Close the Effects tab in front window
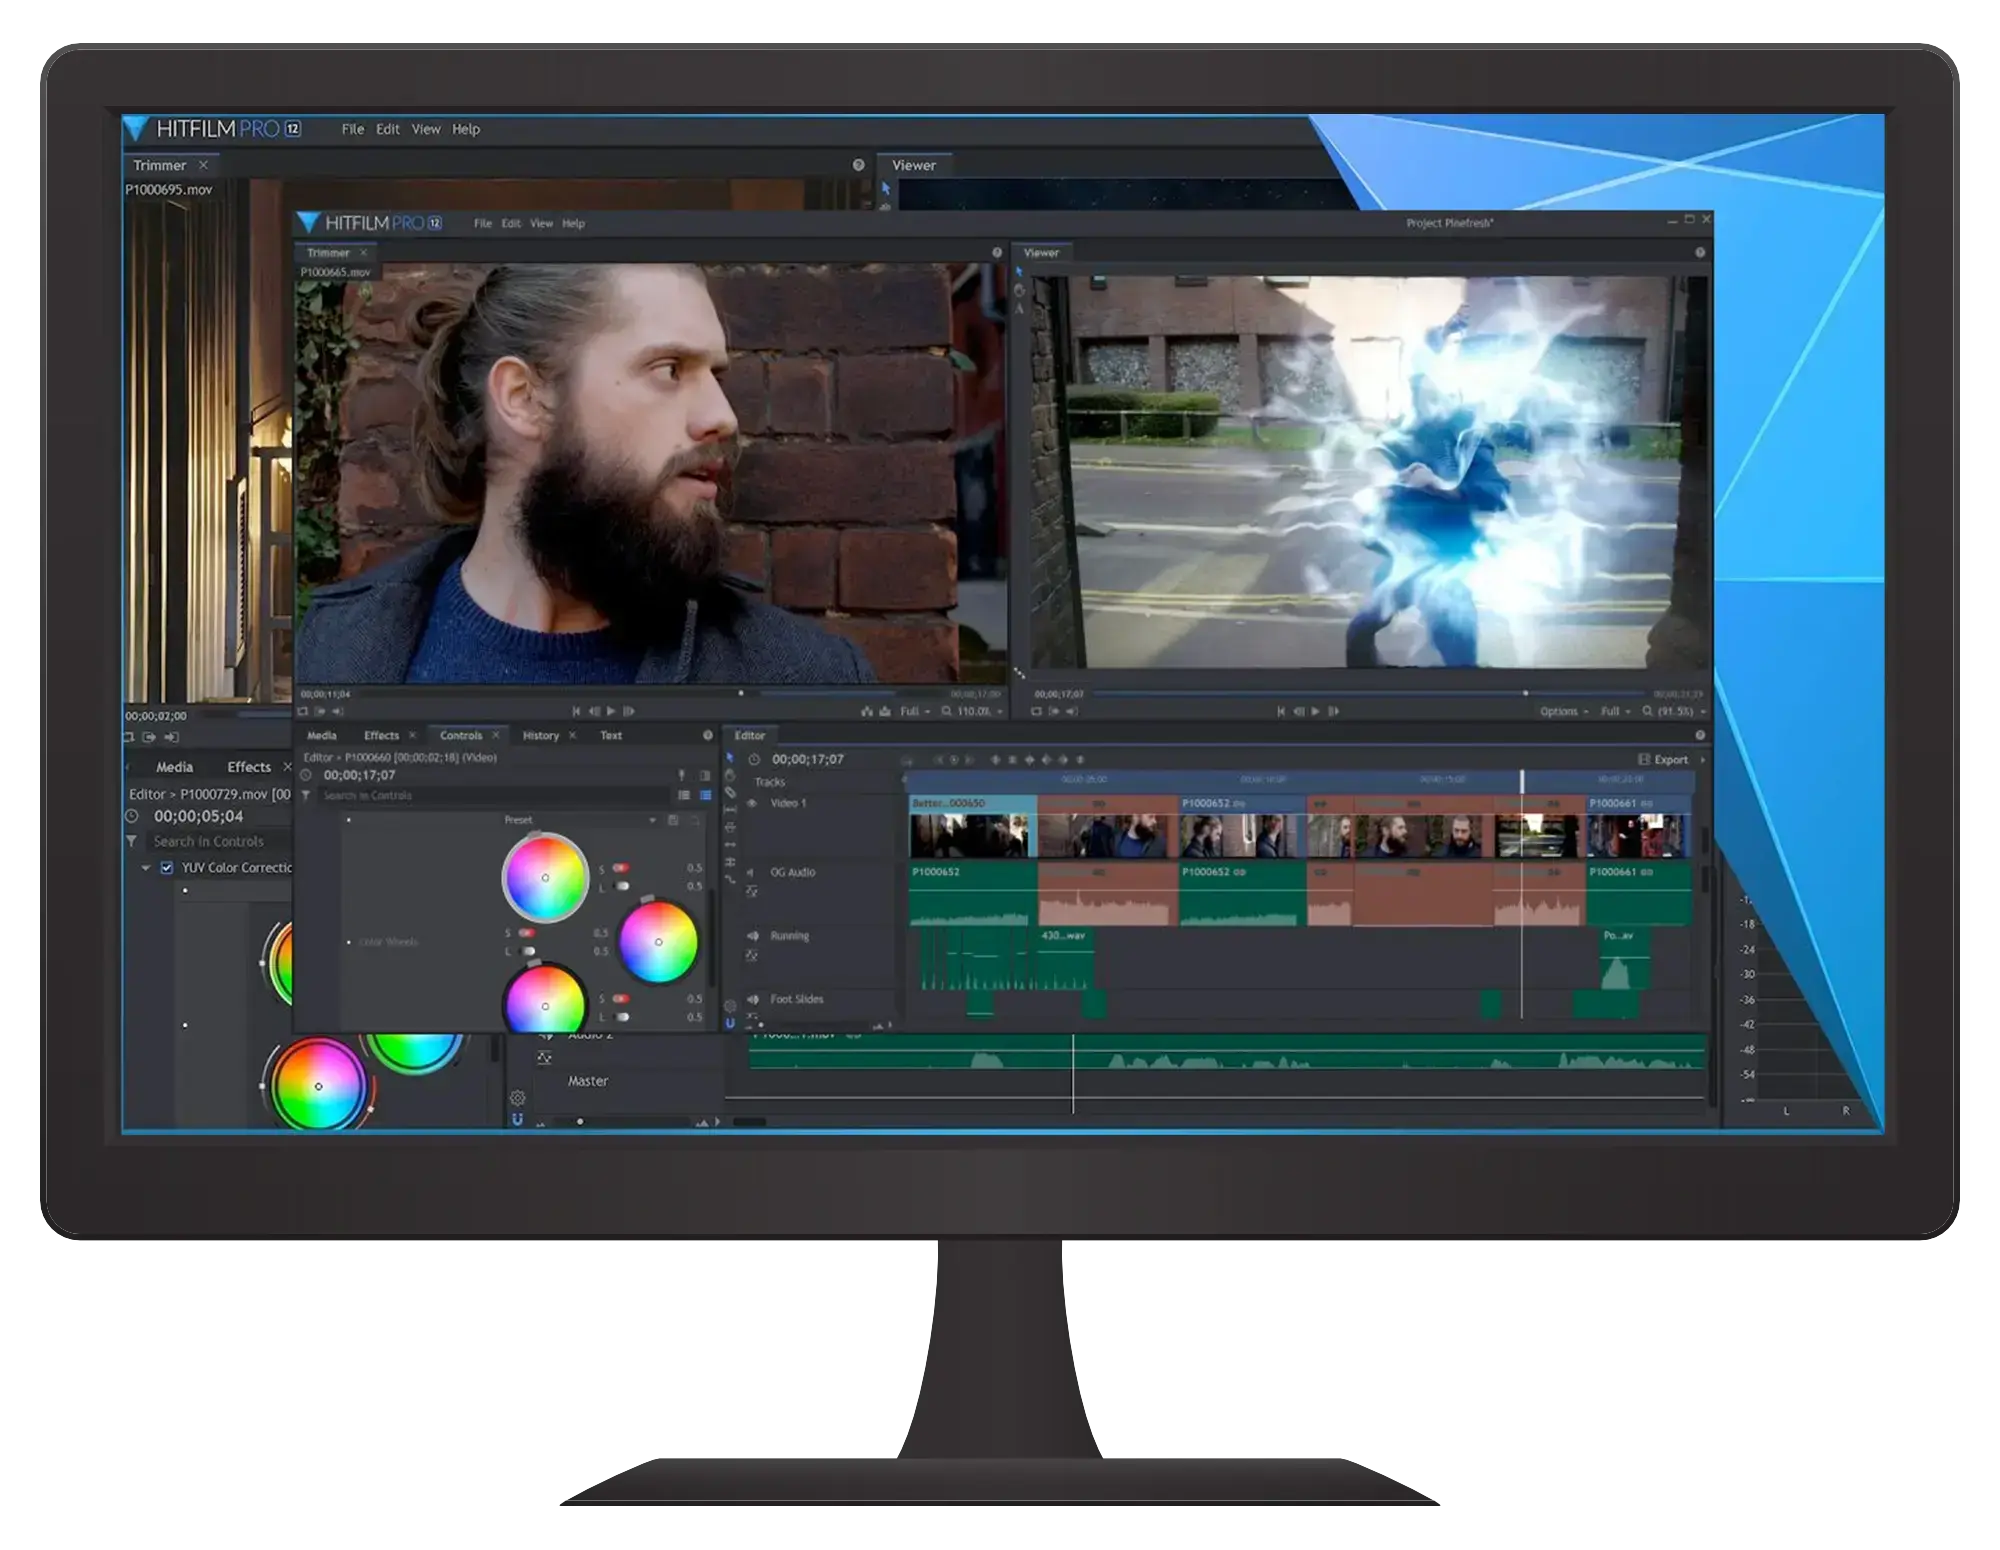This screenshot has width=2000, height=1550. 412,735
